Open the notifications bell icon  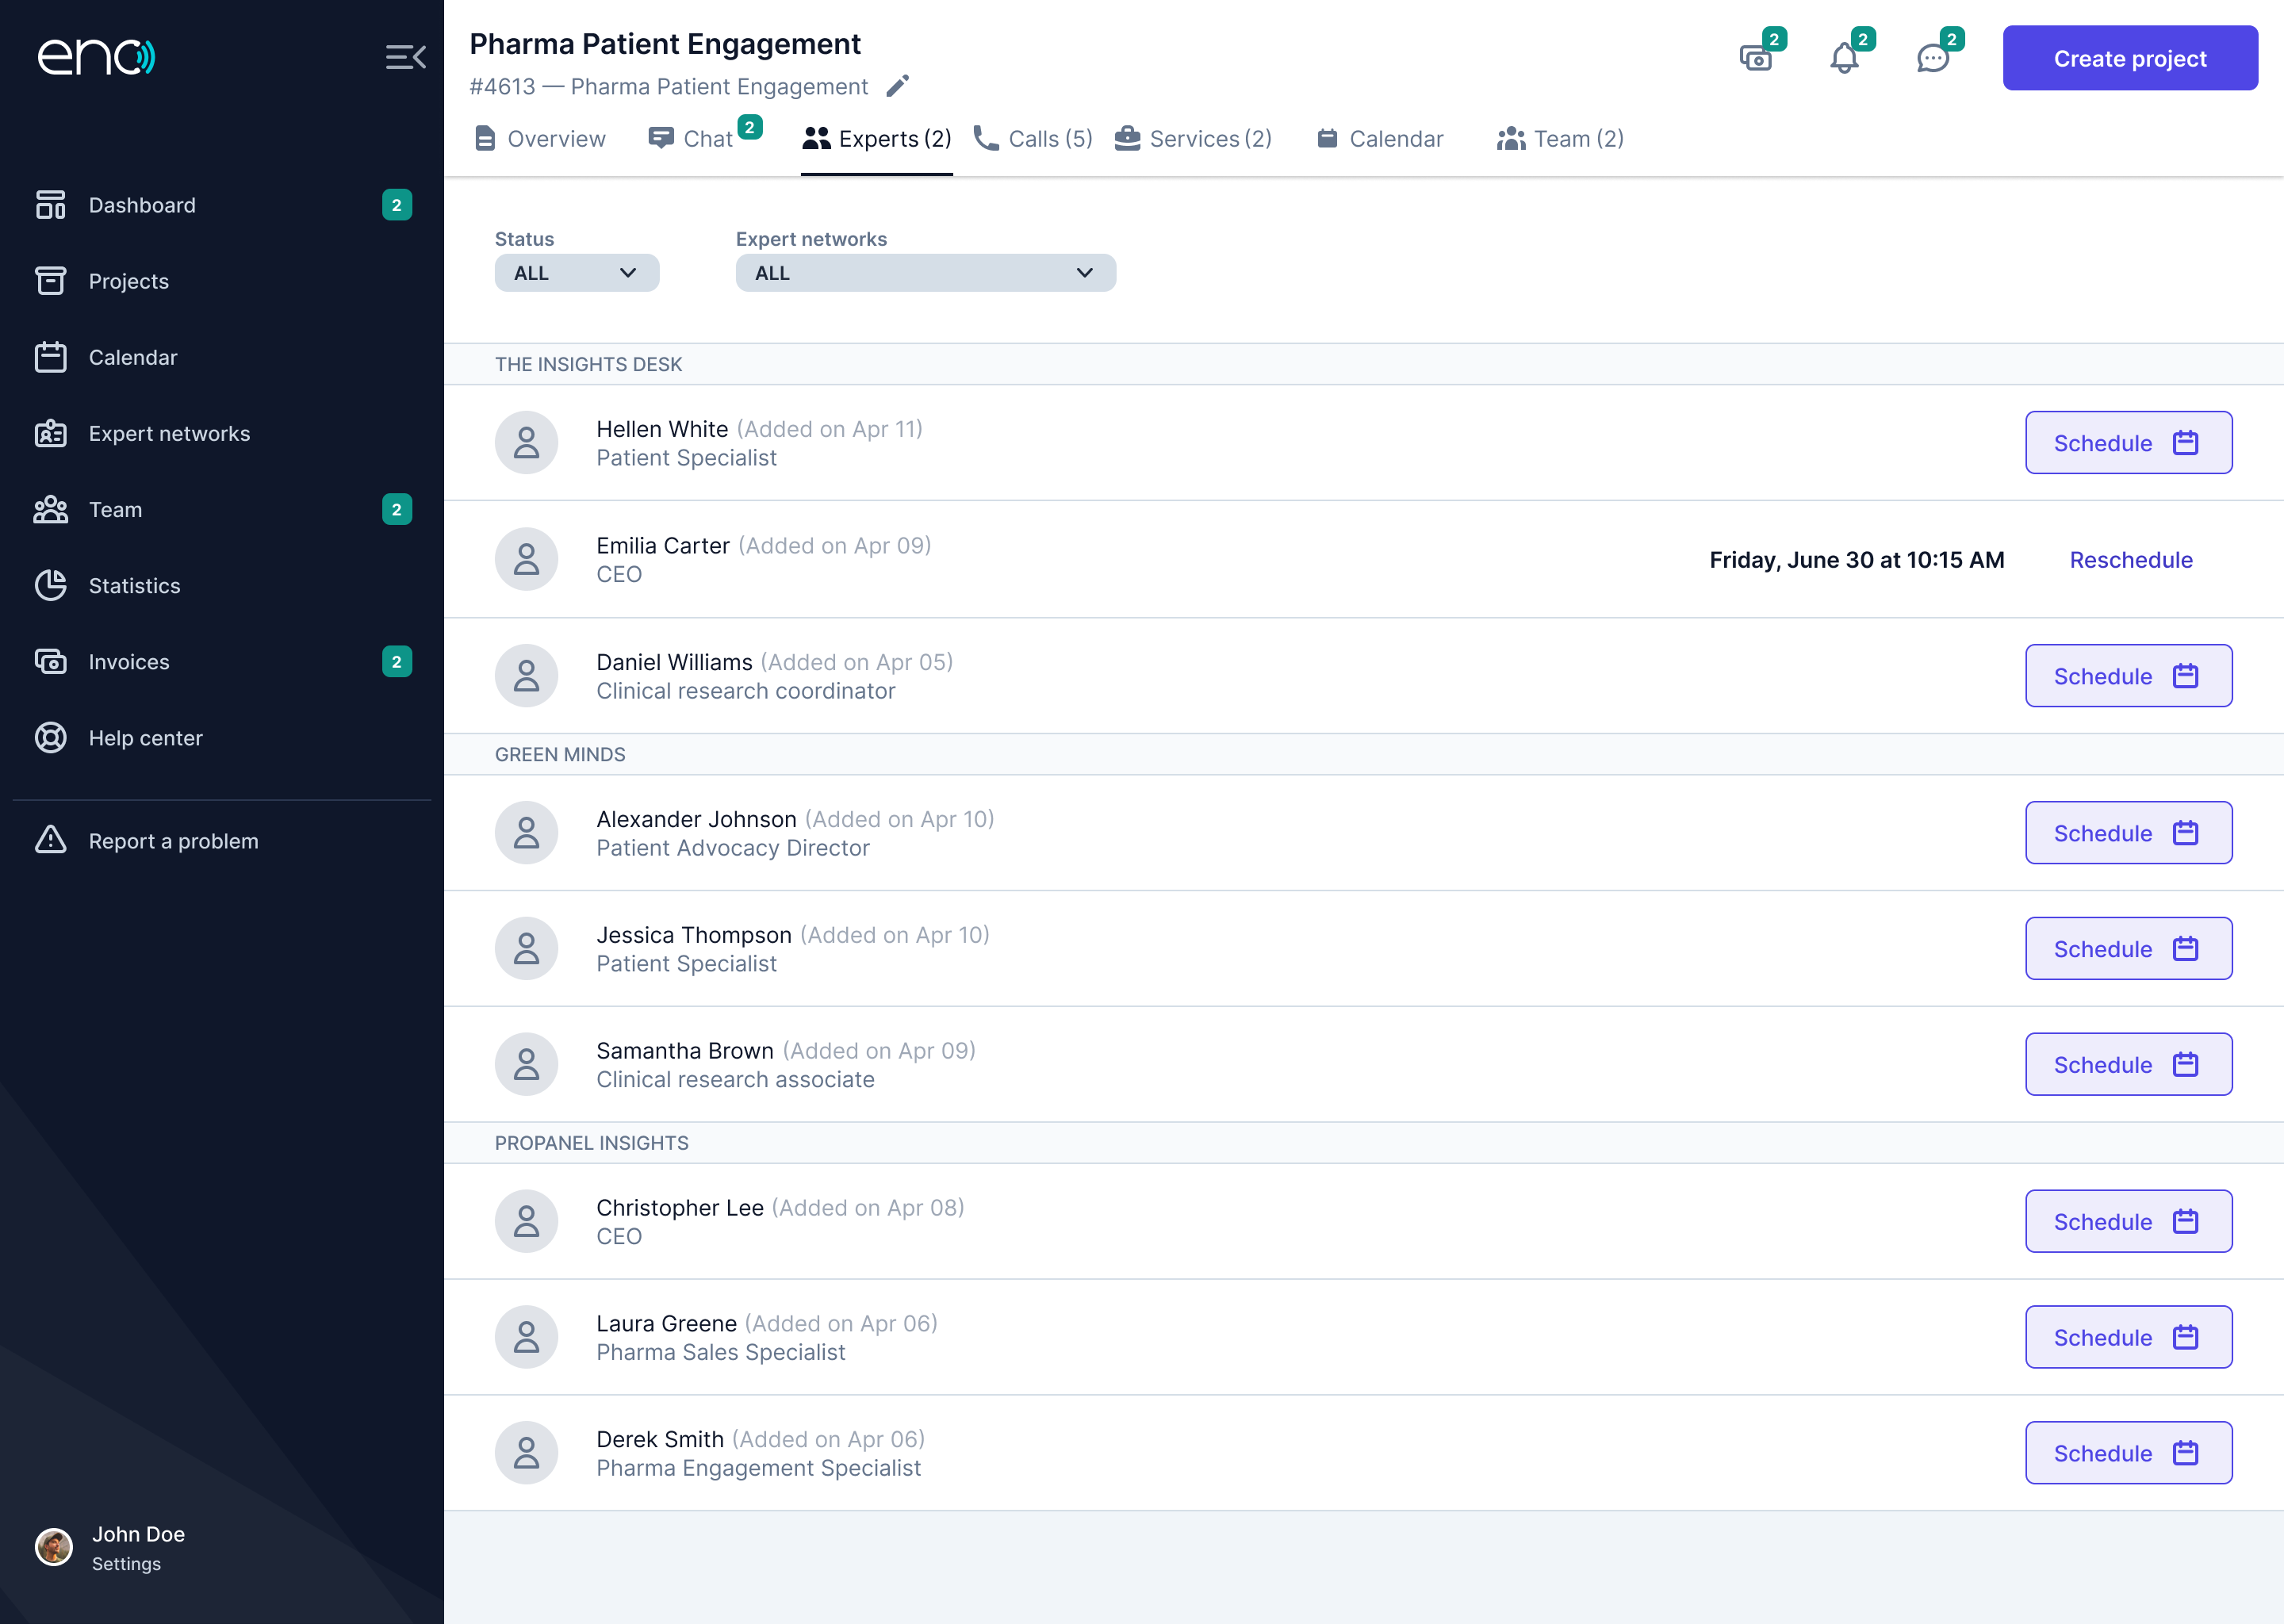tap(1844, 58)
